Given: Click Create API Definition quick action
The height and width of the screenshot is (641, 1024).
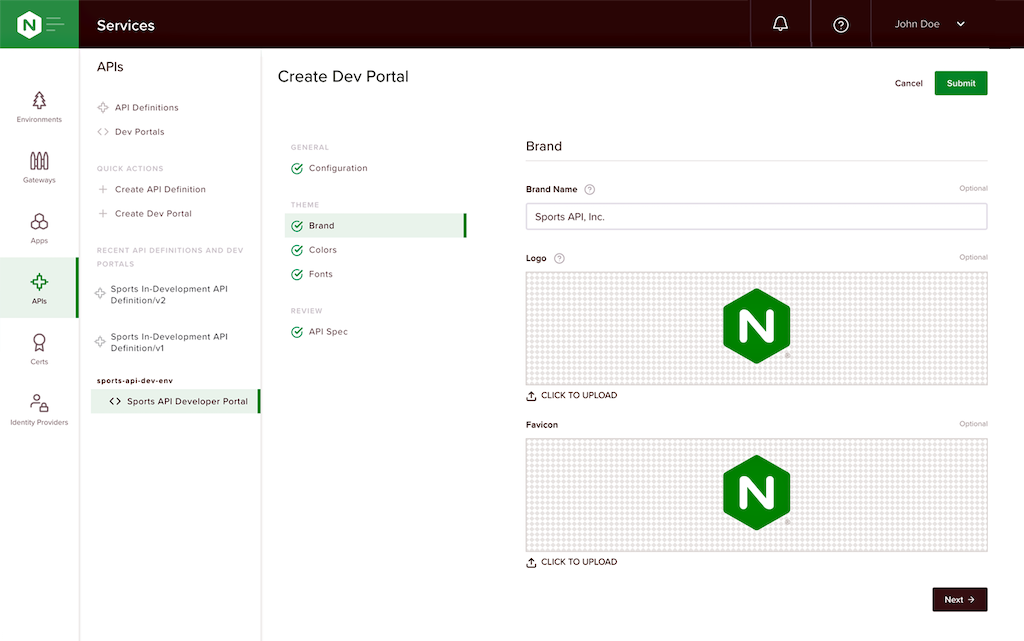Looking at the screenshot, I should coord(160,189).
